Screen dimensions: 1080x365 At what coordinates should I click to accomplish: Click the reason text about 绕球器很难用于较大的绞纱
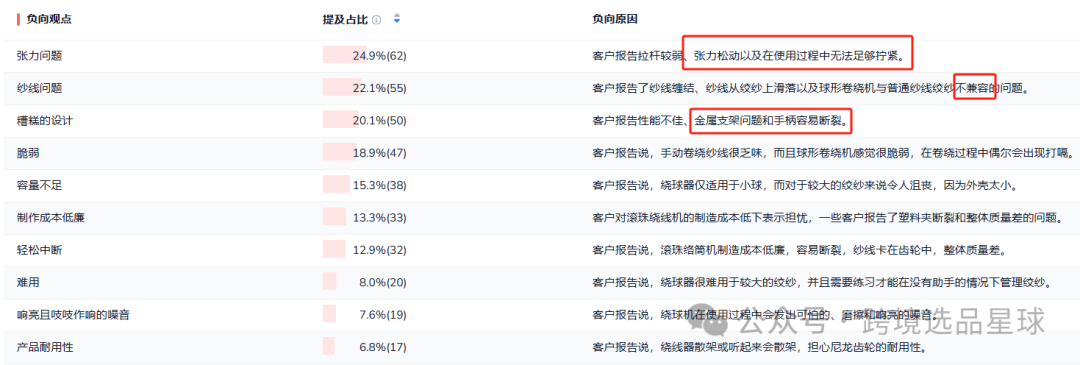[x=823, y=282]
